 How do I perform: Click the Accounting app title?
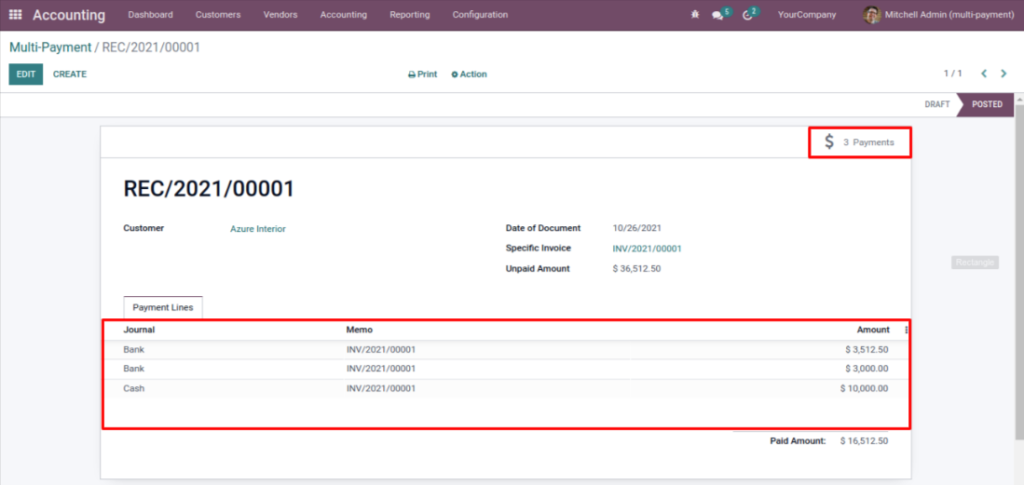click(x=69, y=15)
